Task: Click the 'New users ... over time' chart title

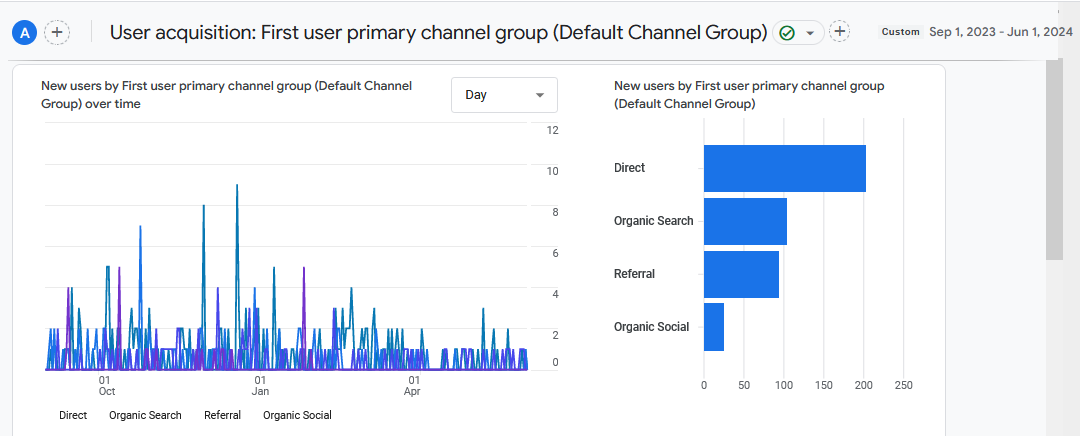Action: 226,95
